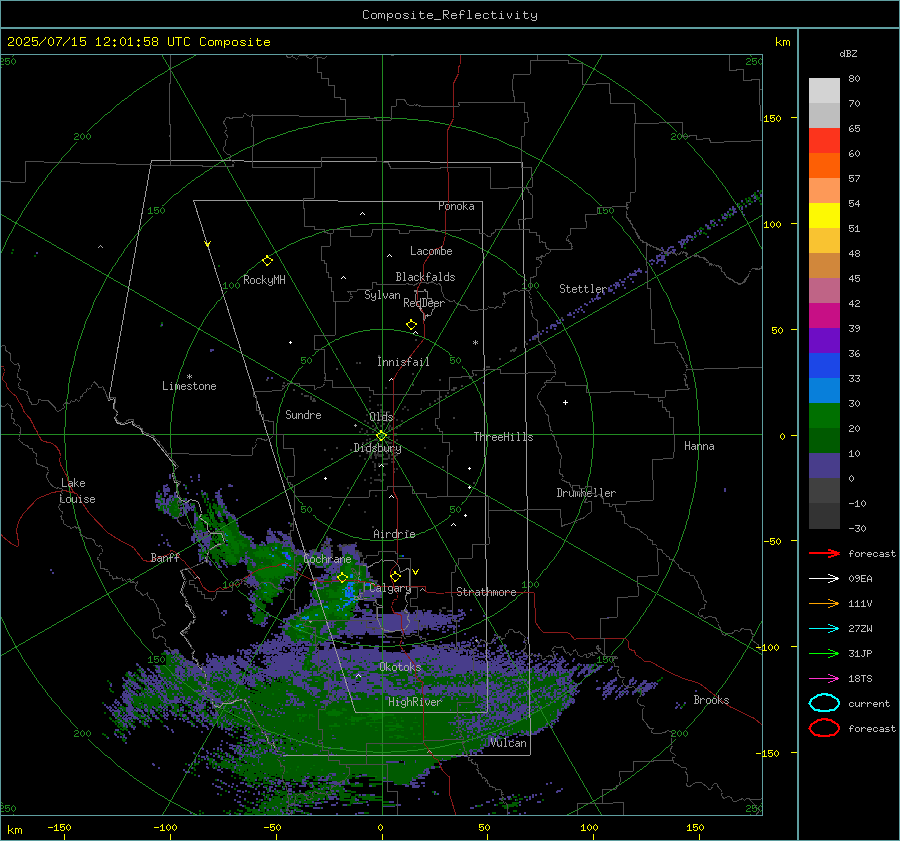This screenshot has width=900, height=841.
Task: Pick the 39 dBZ purple swatch
Action: (x=824, y=340)
